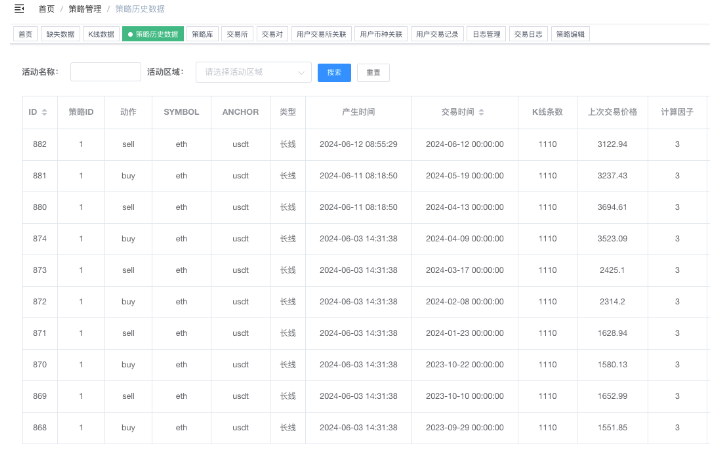Click the SYMBOL column header

point(181,112)
